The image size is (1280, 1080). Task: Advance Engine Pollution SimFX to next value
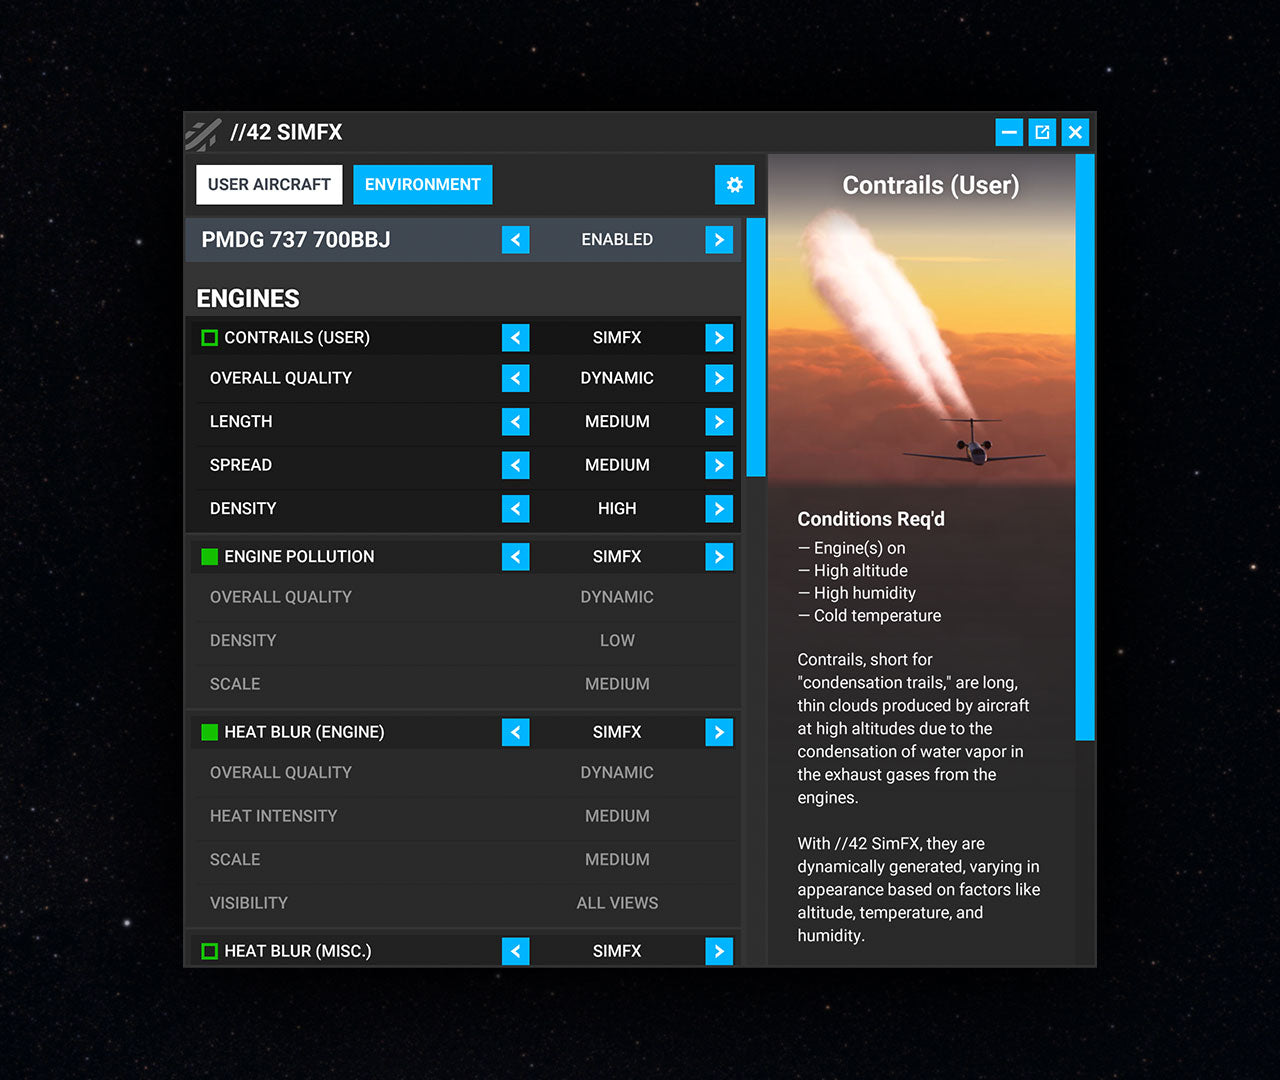coord(718,557)
